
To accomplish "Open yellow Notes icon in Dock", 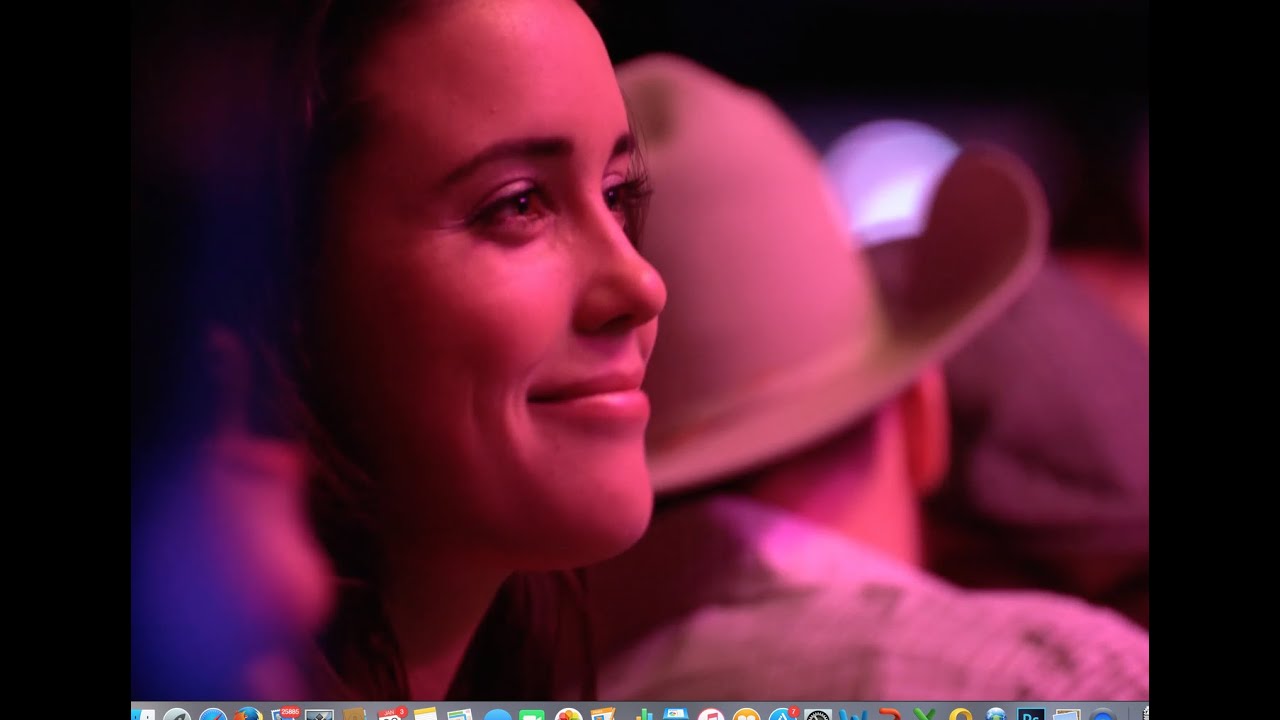I will pyautogui.click(x=426, y=713).
